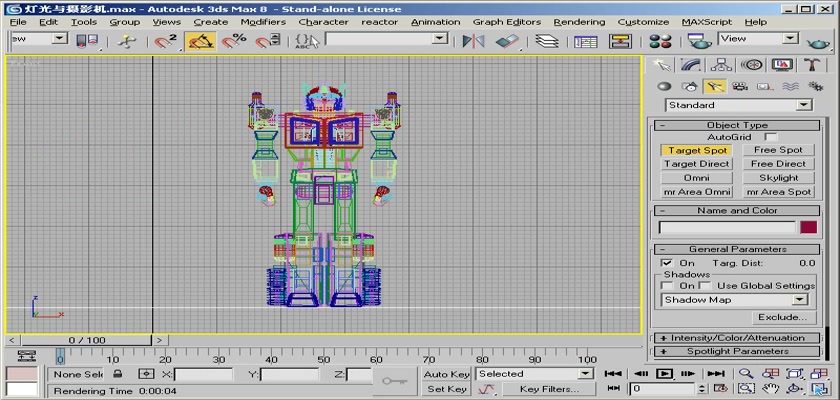The height and width of the screenshot is (400, 840).
Task: Open the object color swatch
Action: click(x=808, y=228)
